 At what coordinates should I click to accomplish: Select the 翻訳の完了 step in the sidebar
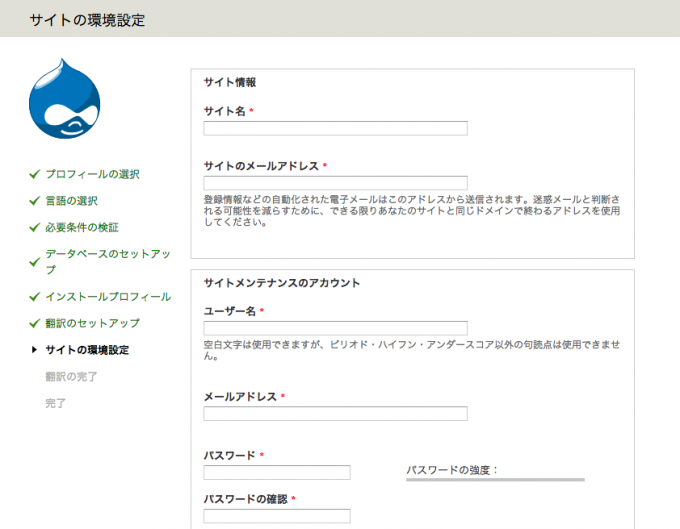pos(71,377)
